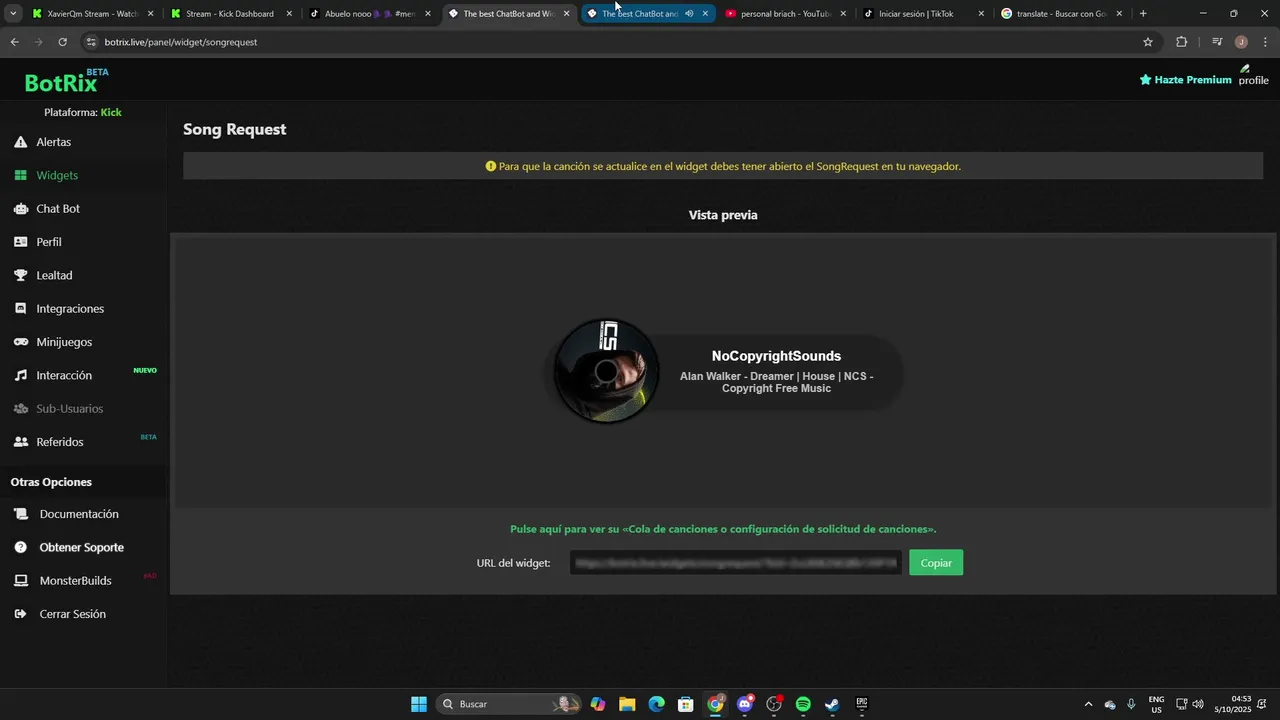Viewport: 1280px width, 720px height.
Task: Switch to the Abuelo nooo TikTok tab
Action: pyautogui.click(x=369, y=14)
